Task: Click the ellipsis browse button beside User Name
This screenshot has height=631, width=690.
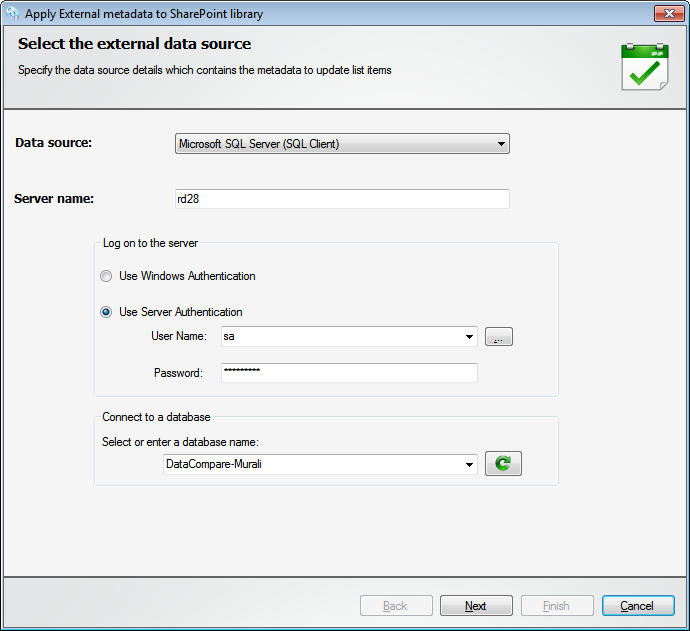Action: (499, 337)
